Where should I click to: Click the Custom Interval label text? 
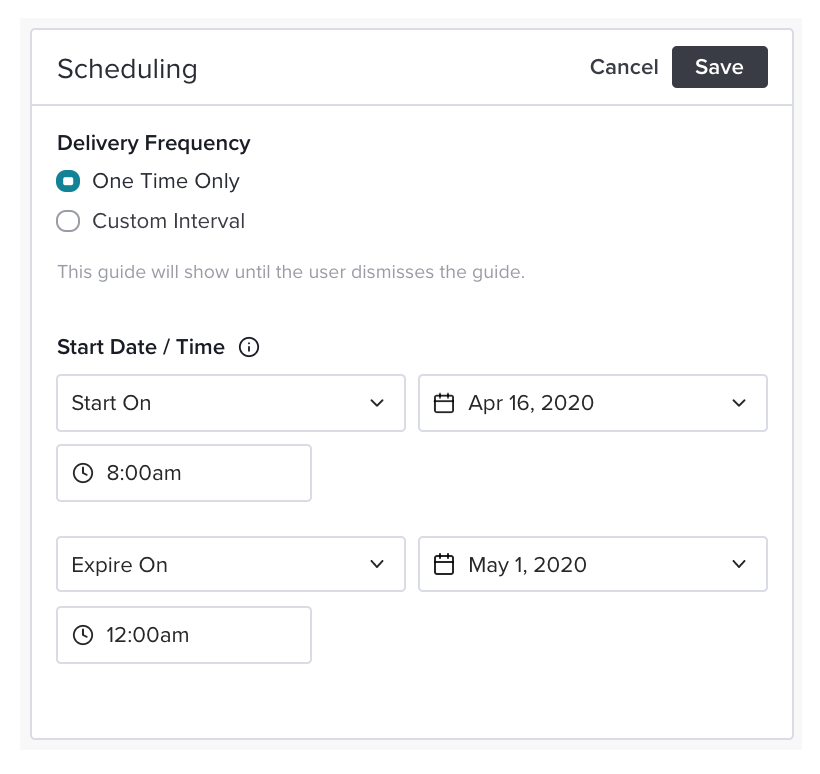point(168,221)
